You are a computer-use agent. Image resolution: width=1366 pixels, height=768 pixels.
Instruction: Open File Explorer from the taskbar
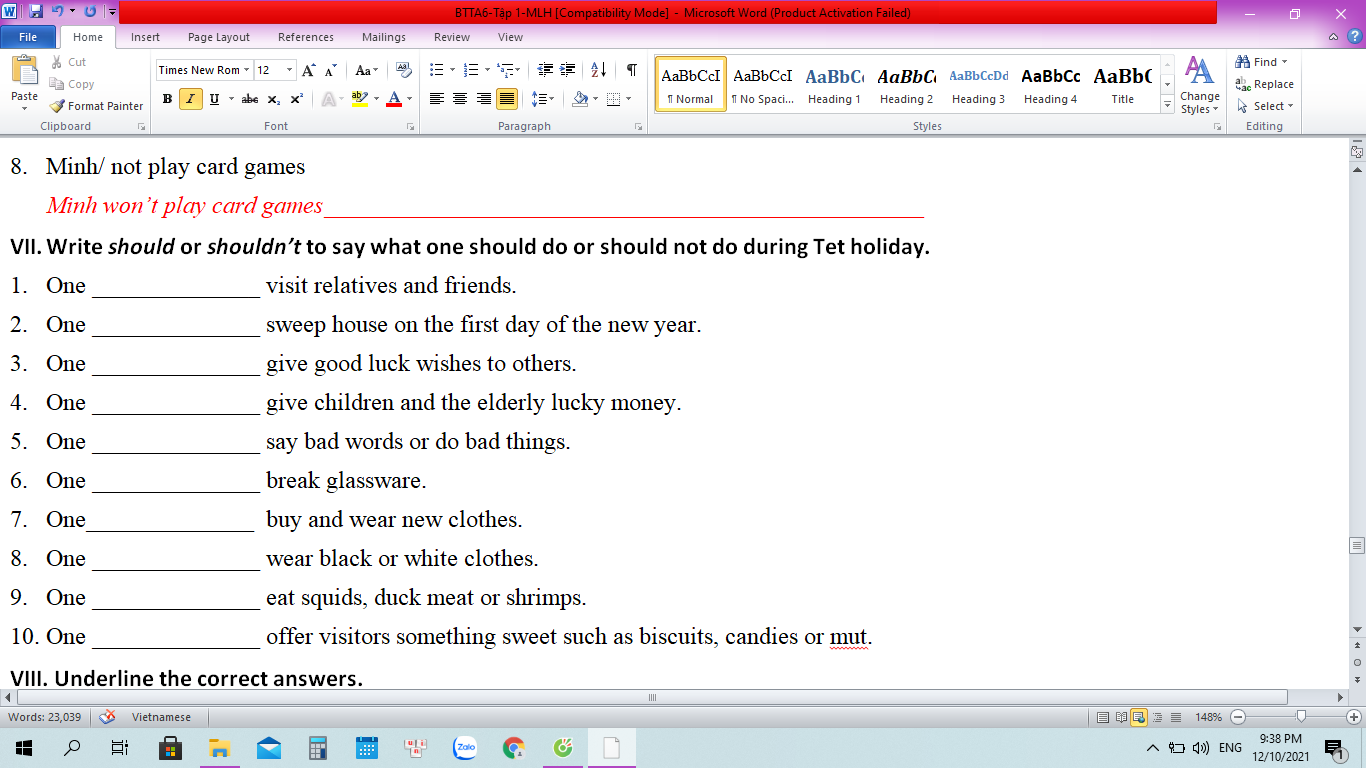pyautogui.click(x=220, y=747)
